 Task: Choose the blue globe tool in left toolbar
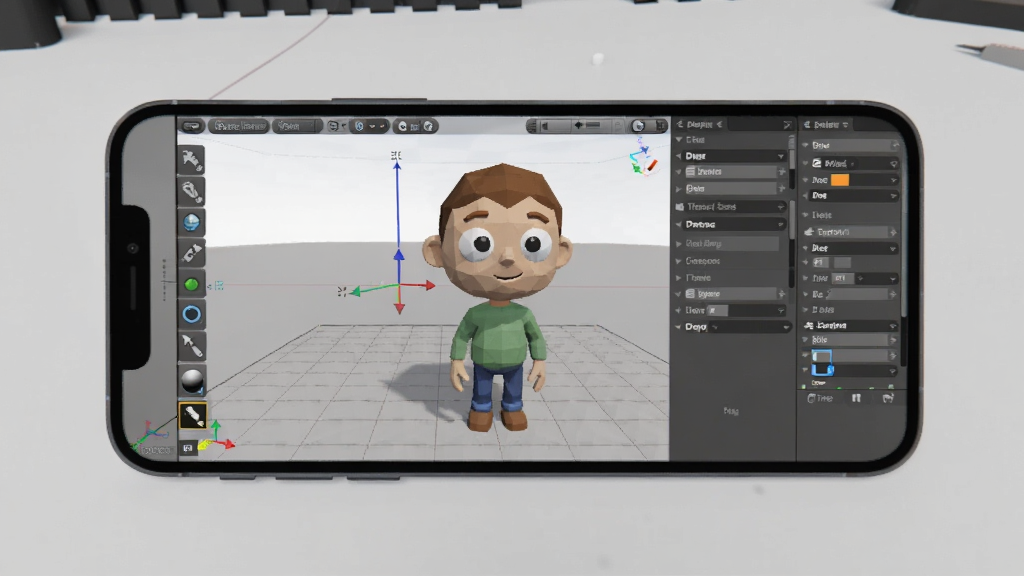pos(191,222)
